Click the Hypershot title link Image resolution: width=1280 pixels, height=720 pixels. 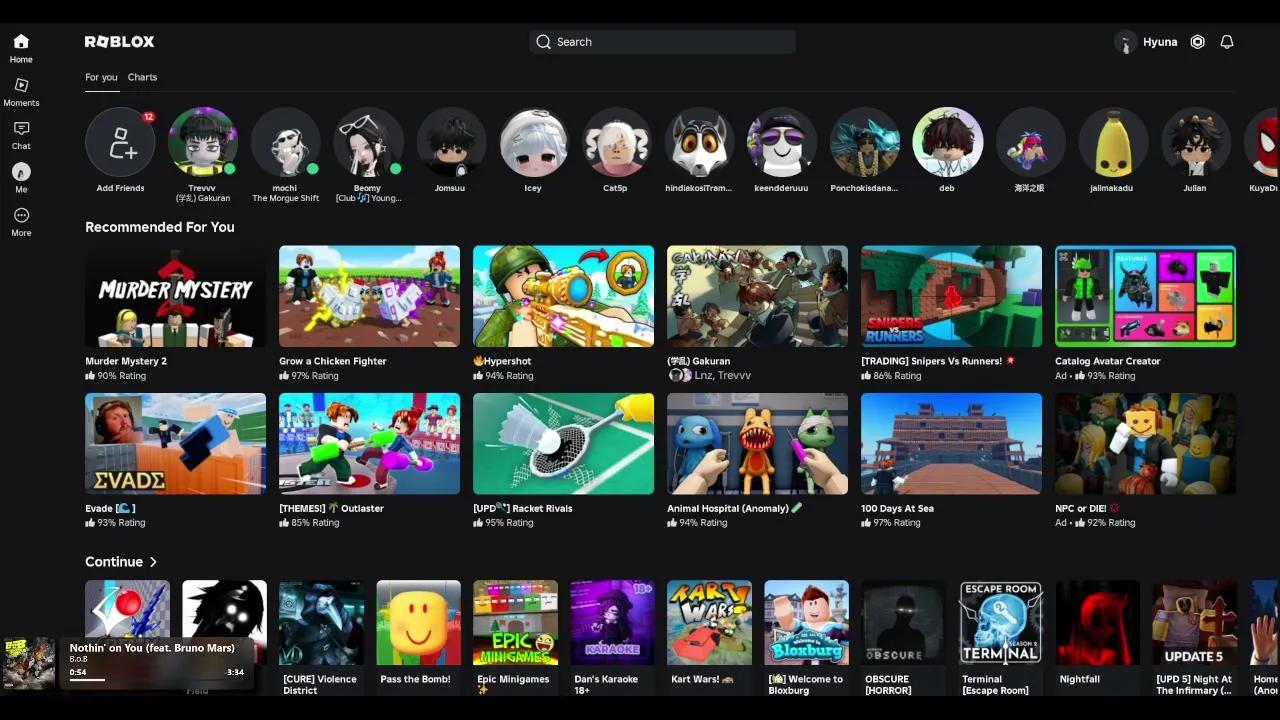502,361
